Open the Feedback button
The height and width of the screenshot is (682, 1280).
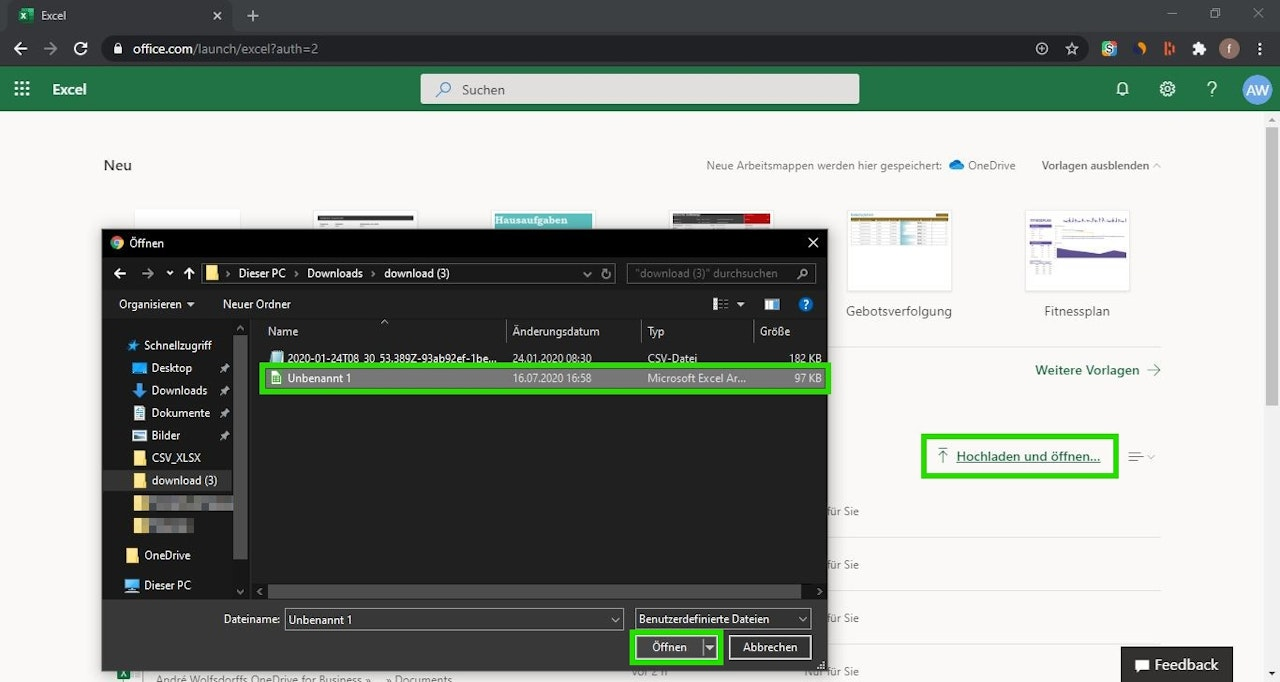[x=1177, y=665]
